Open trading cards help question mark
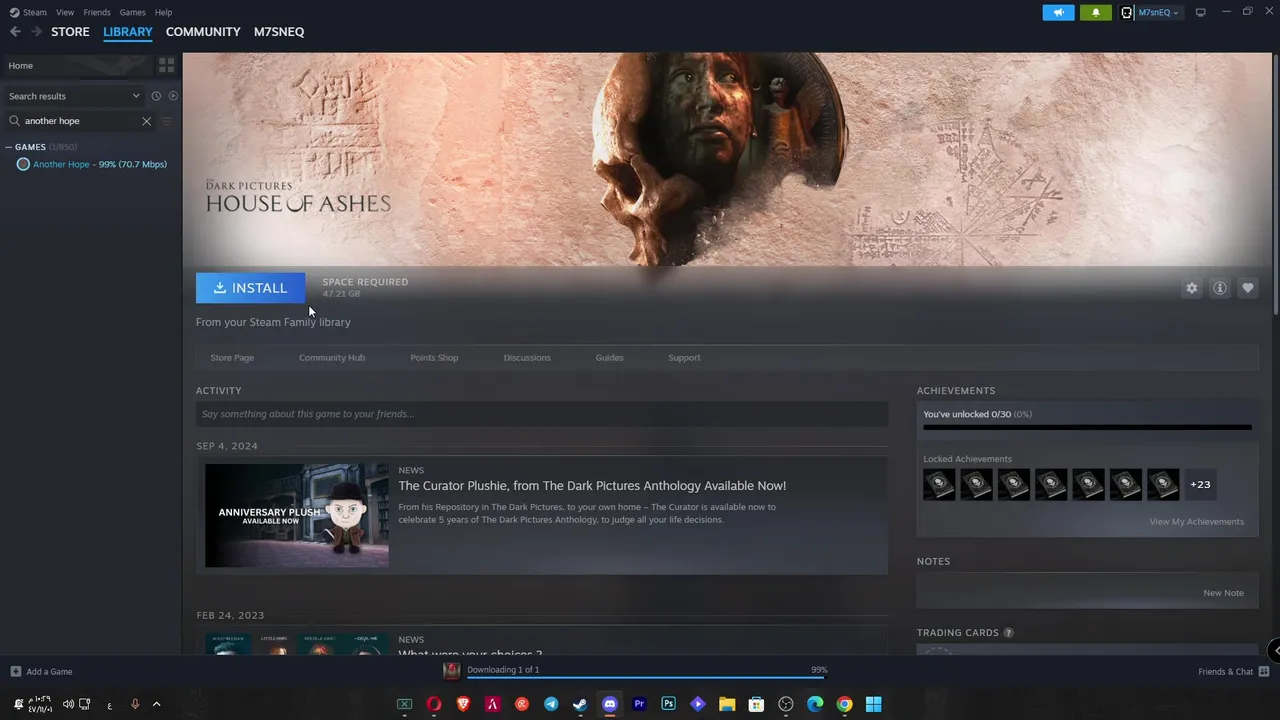The height and width of the screenshot is (720, 1280). click(x=1008, y=633)
